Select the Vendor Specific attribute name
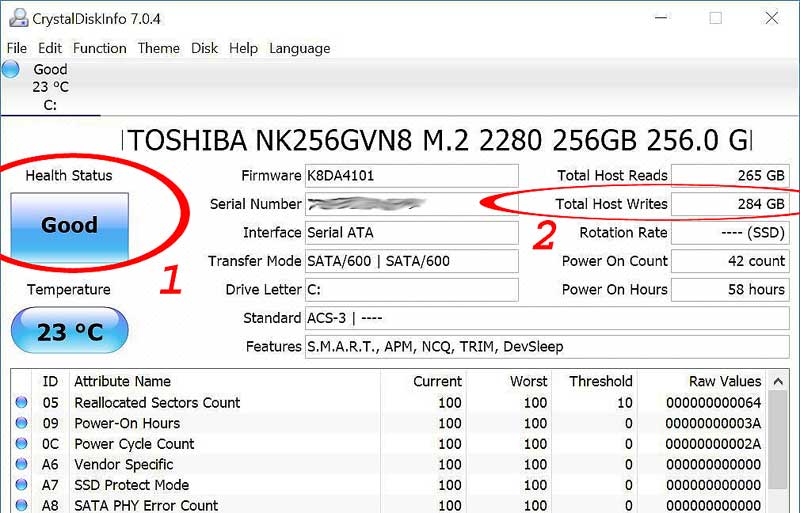The image size is (800, 513). click(x=123, y=465)
